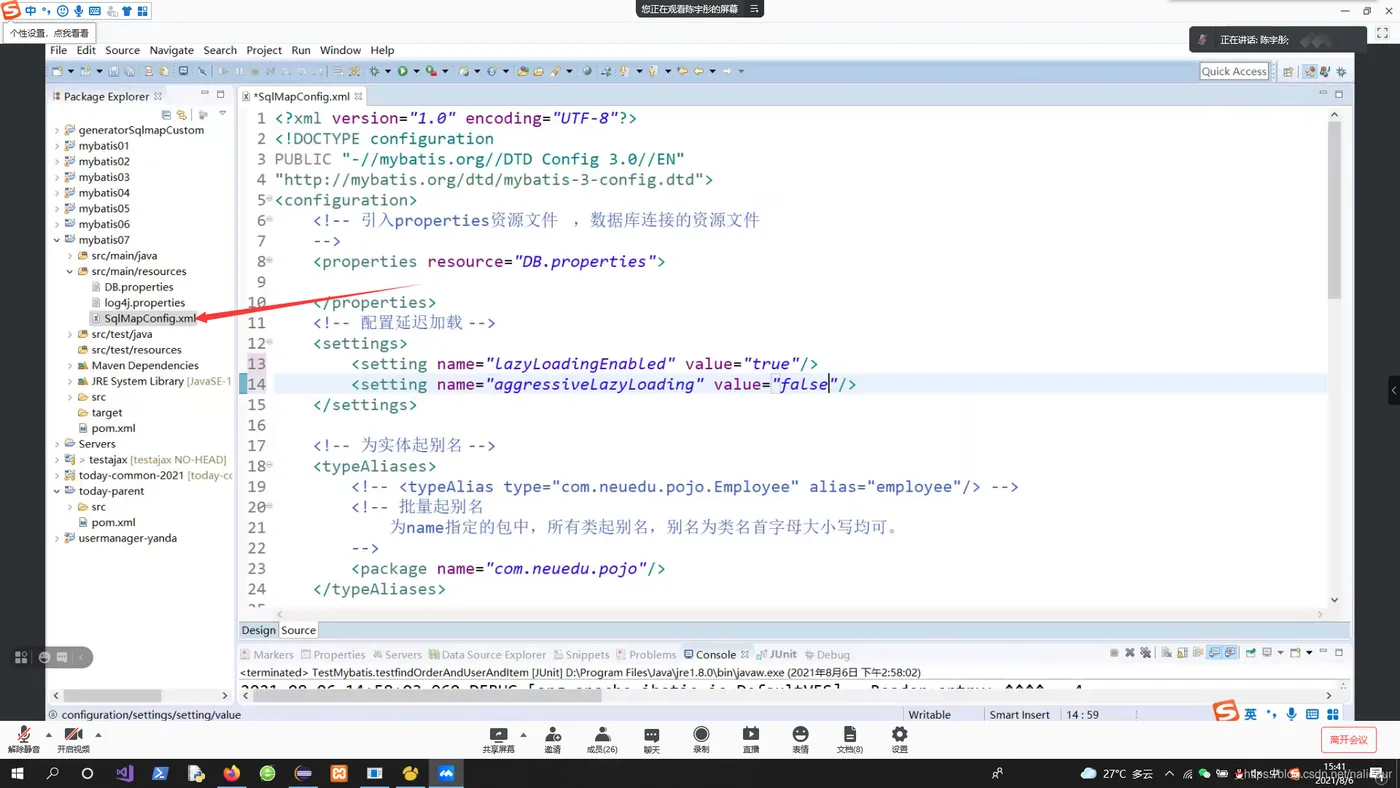The width and height of the screenshot is (1400, 788).
Task: Open the Window menu
Action: coord(341,50)
